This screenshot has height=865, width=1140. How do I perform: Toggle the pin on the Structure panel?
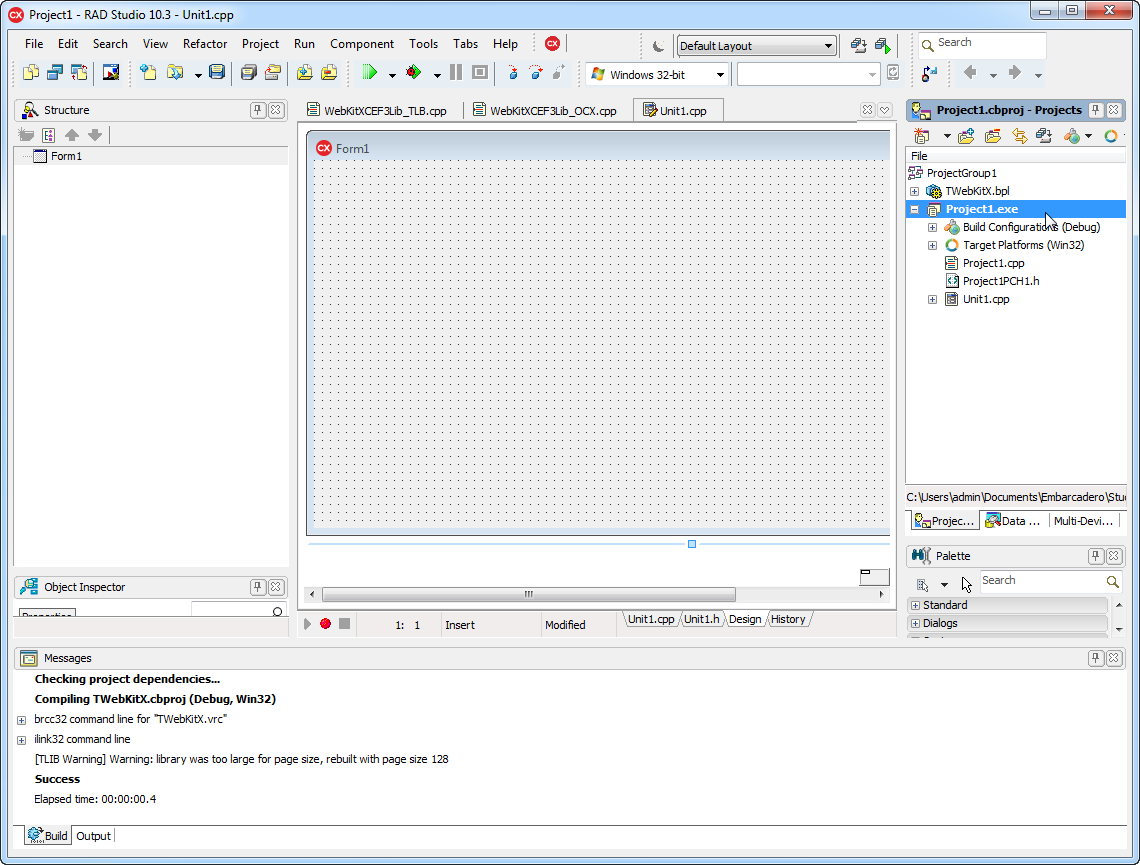(x=257, y=110)
